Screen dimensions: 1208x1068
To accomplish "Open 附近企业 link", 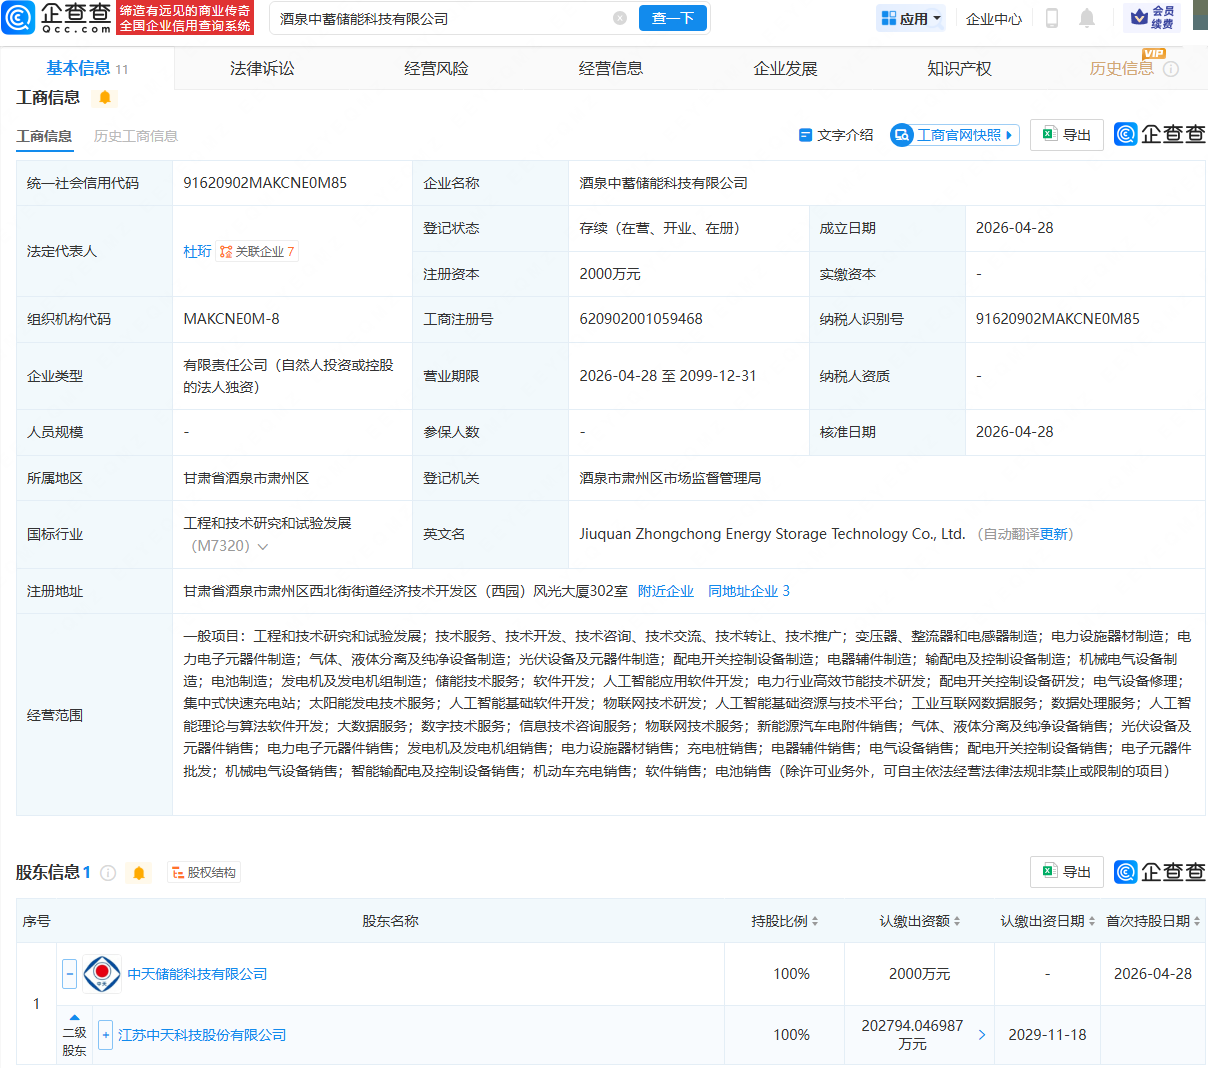I will click(666, 591).
